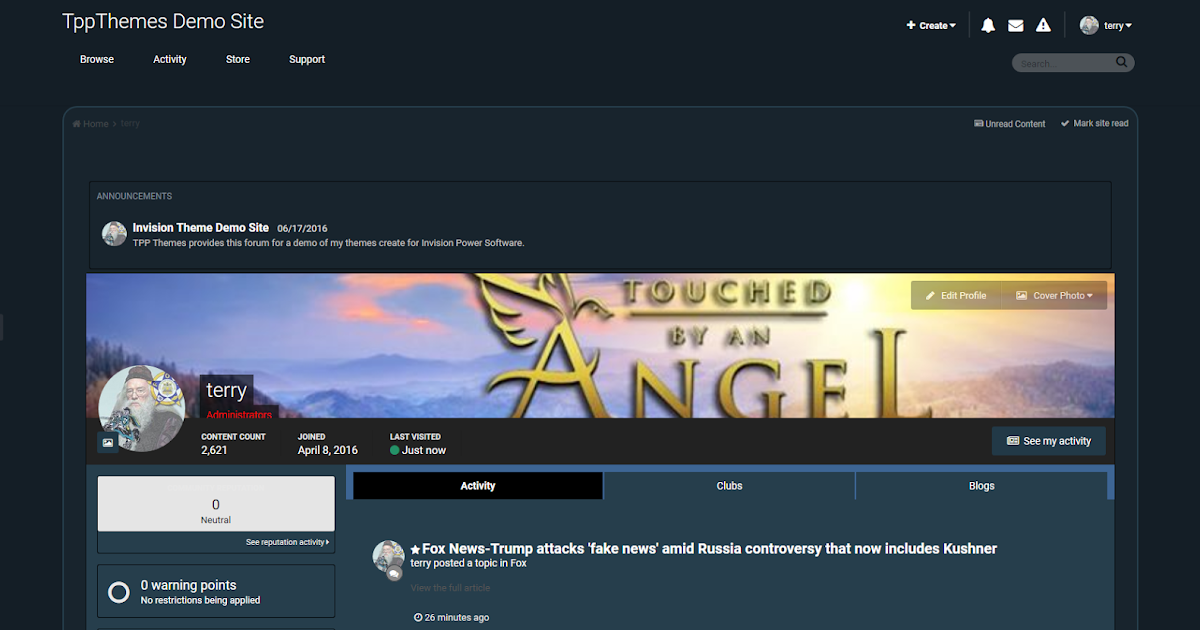Click the search magnifier icon
This screenshot has height=630, width=1200.
[1122, 63]
